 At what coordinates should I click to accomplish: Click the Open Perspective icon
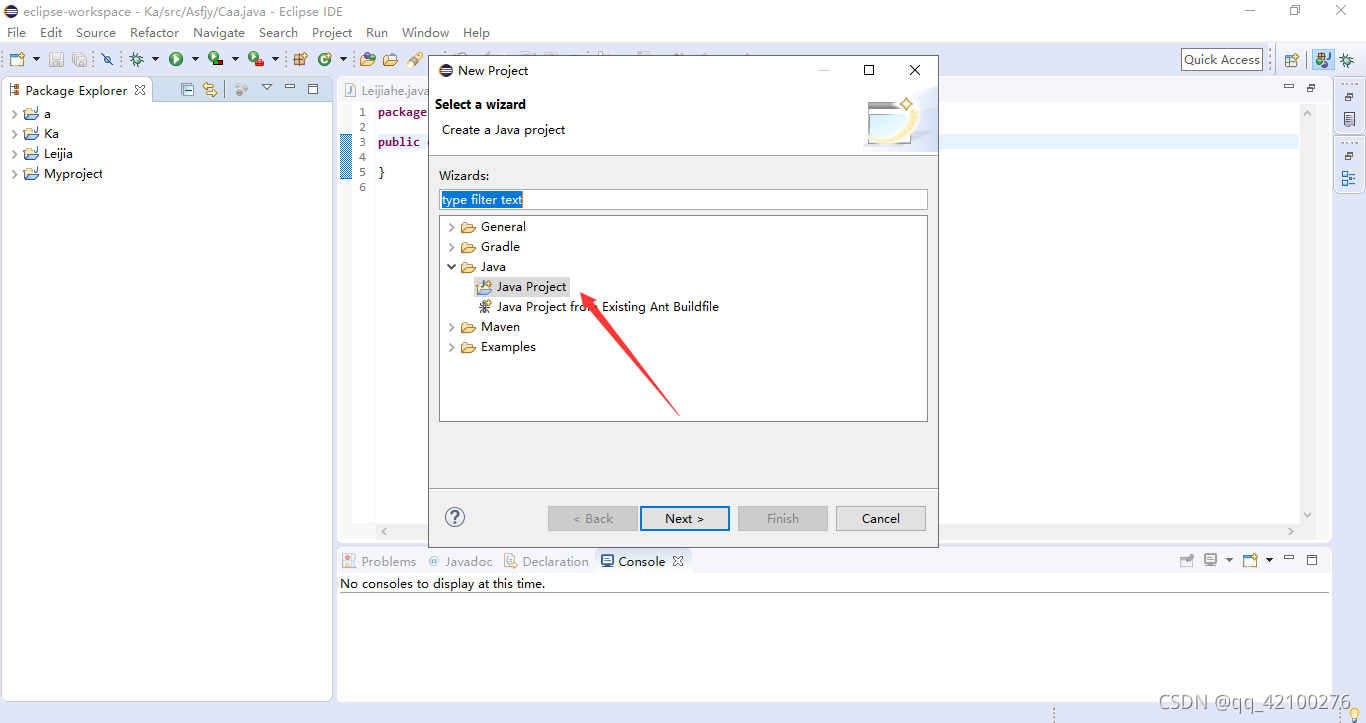coord(1291,60)
